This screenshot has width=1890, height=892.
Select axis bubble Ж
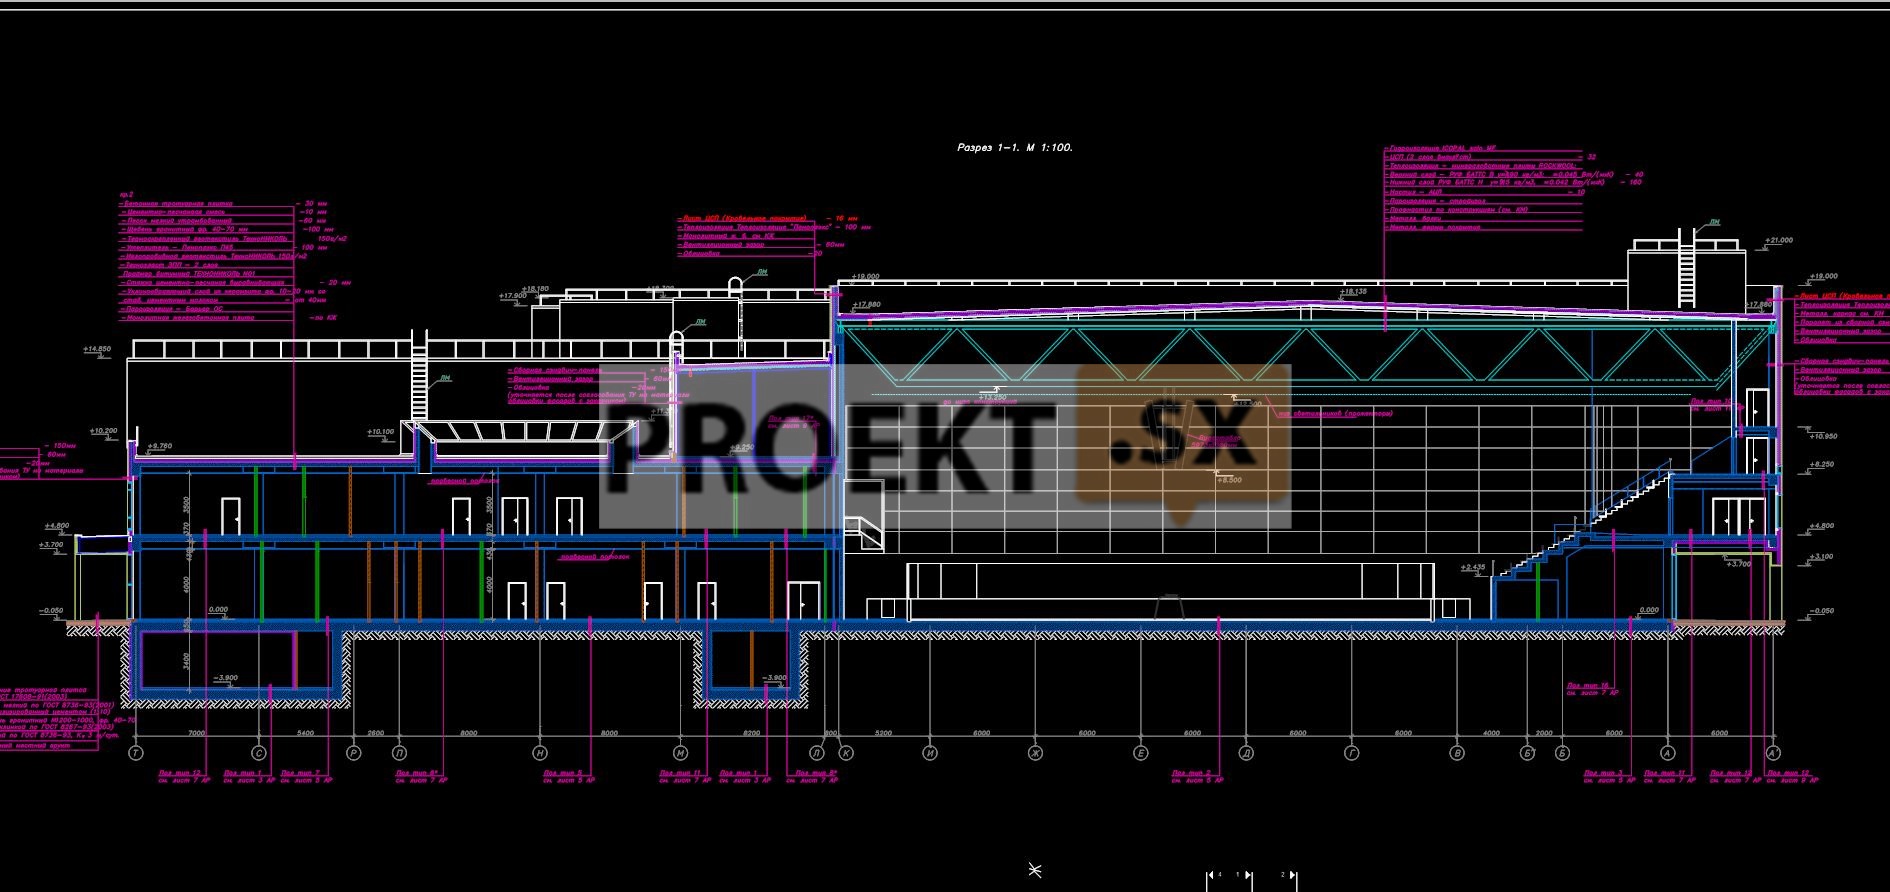click(1036, 752)
